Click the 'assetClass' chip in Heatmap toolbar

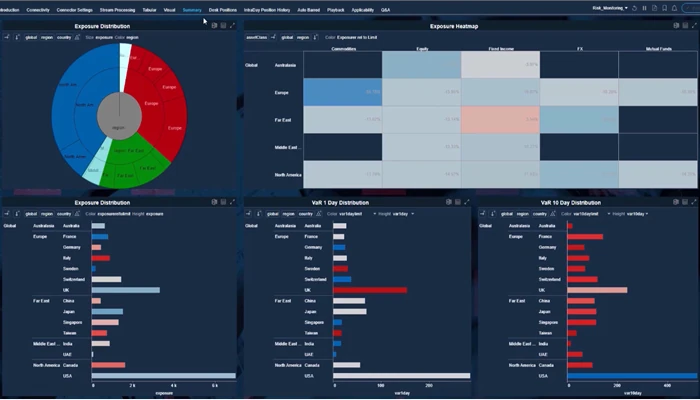(257, 38)
